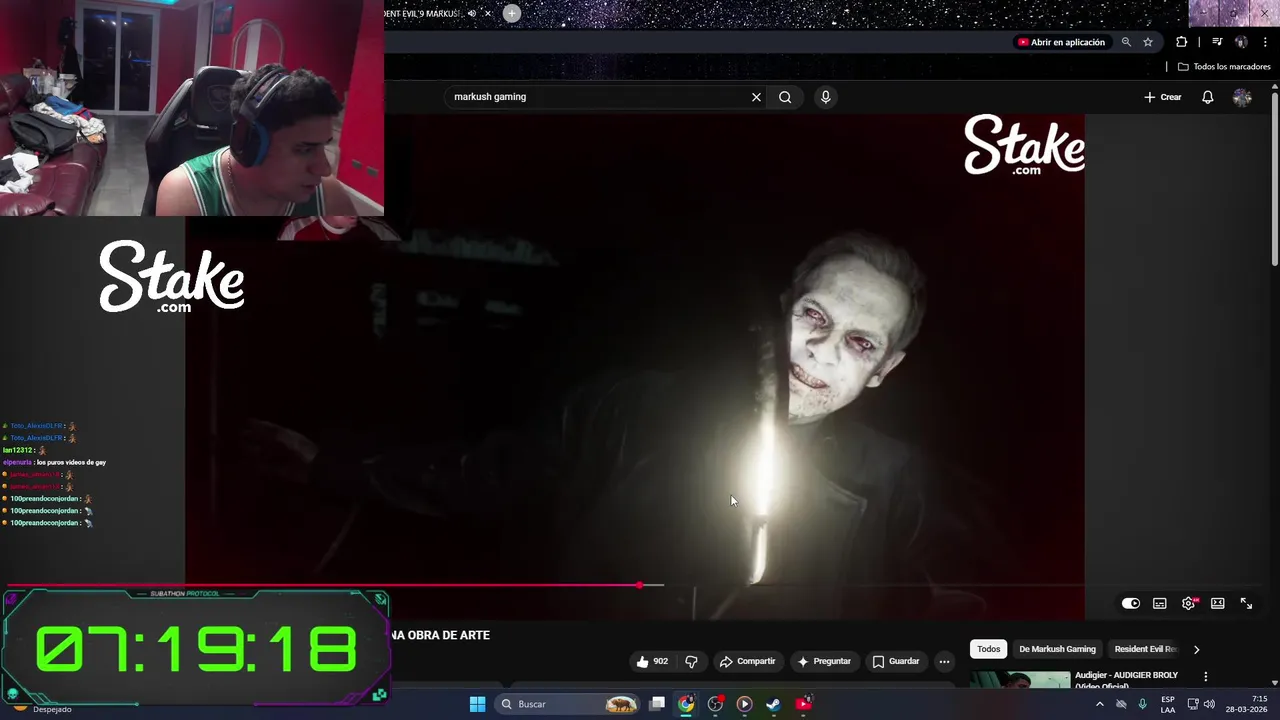The height and width of the screenshot is (720, 1280).
Task: Open Todos los marcadores folder
Action: tap(1224, 67)
